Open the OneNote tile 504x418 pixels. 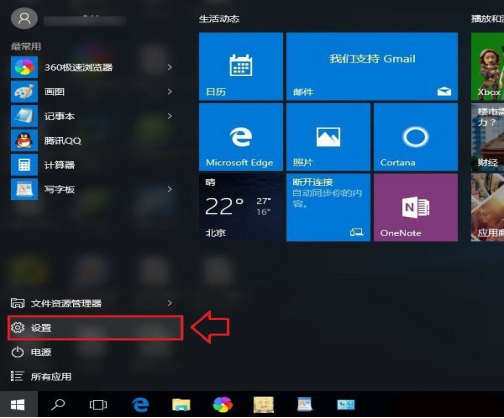416,207
